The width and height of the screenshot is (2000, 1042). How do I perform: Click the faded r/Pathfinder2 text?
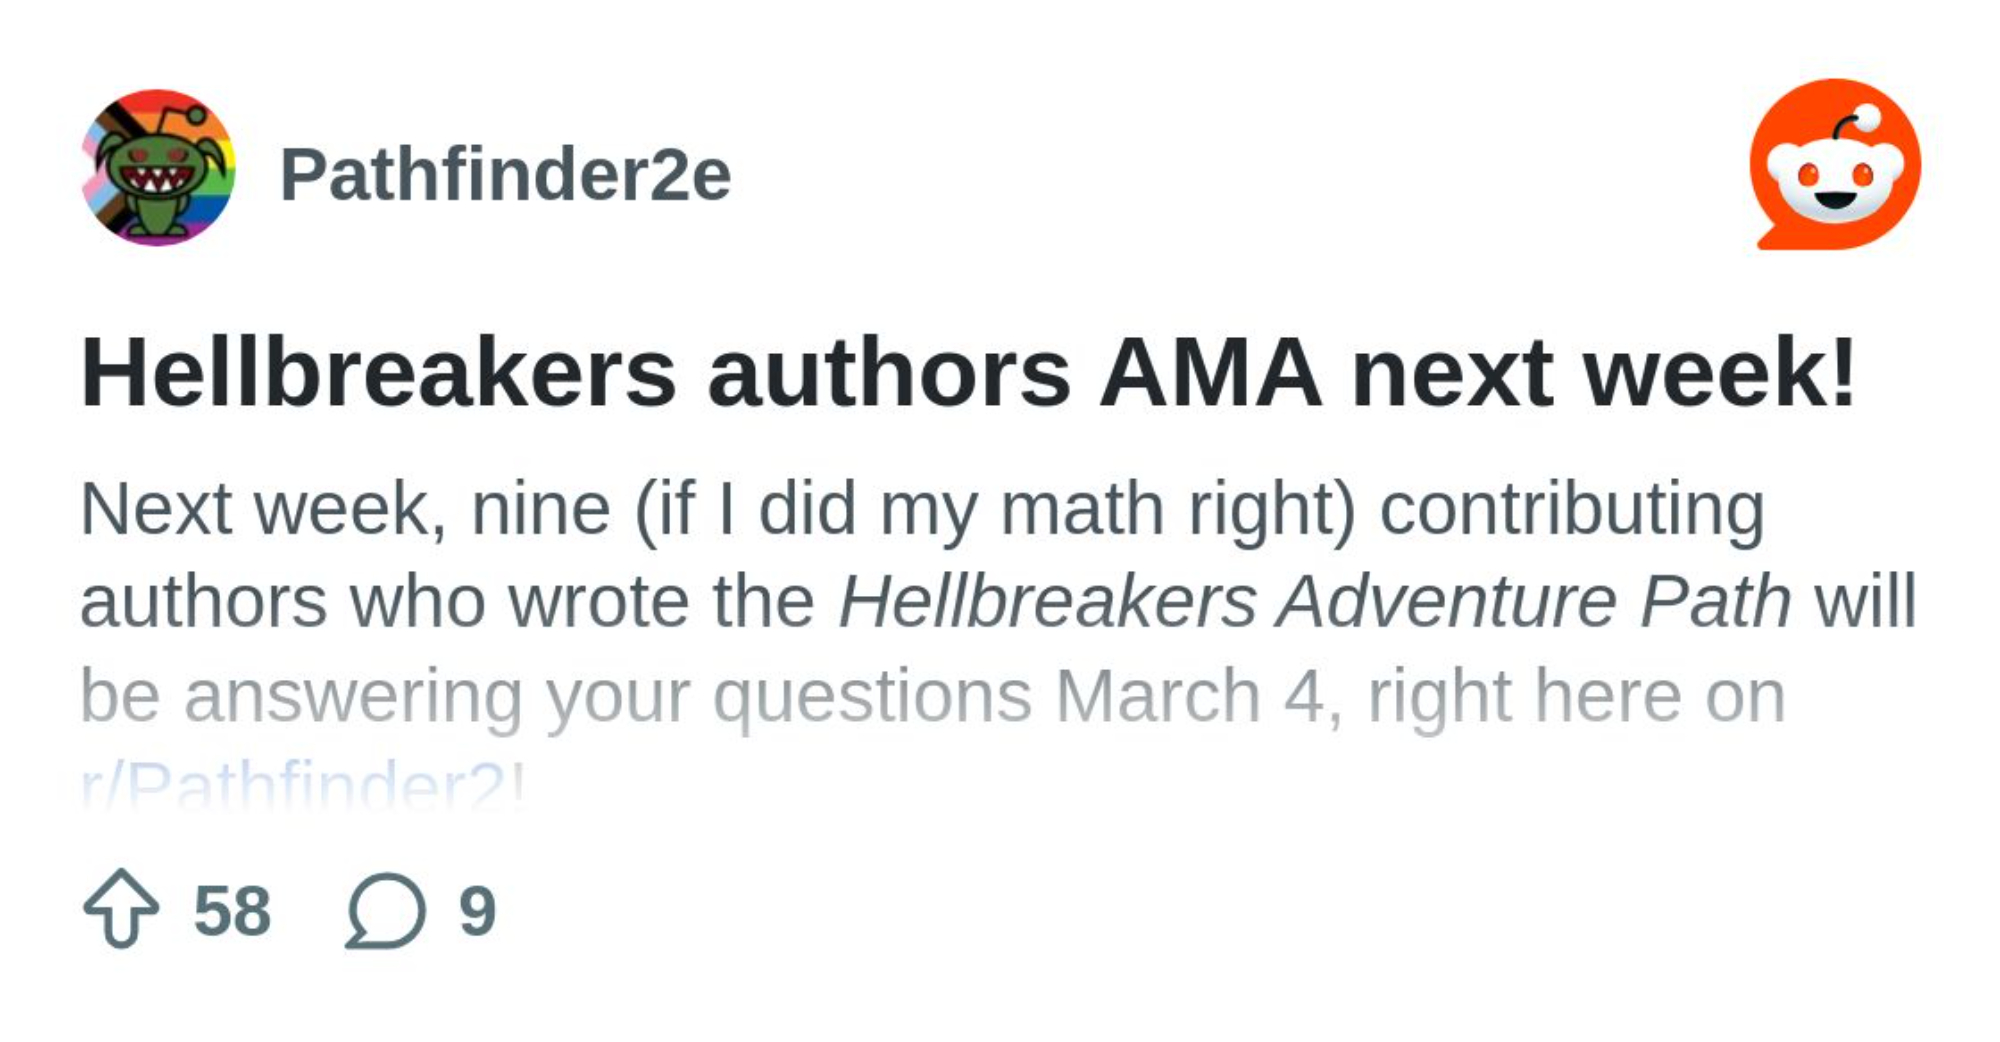tap(302, 786)
